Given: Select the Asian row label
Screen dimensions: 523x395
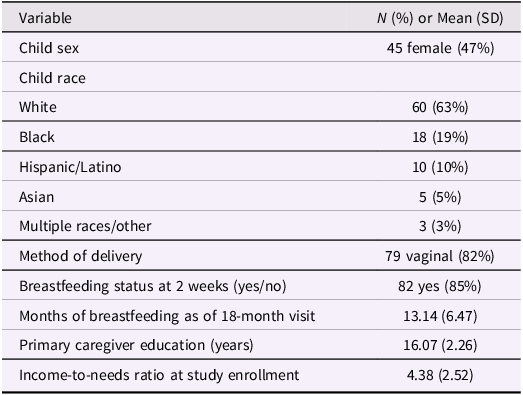Looking at the screenshot, I should tap(36, 197).
